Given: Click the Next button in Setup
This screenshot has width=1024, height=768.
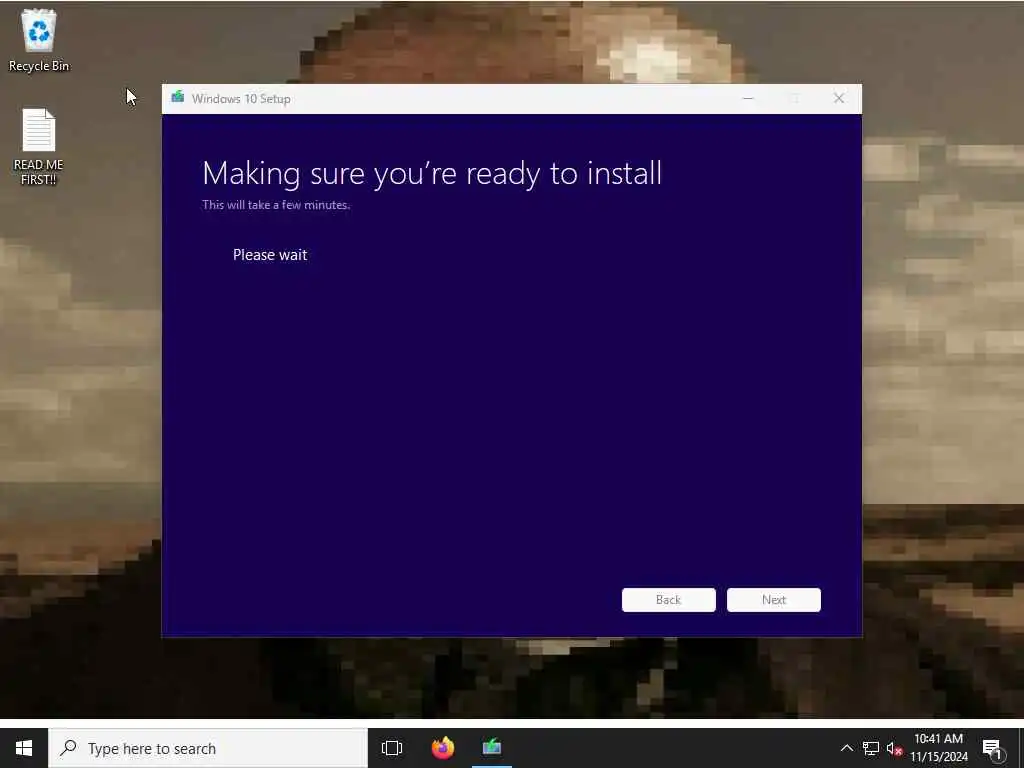Looking at the screenshot, I should point(773,600).
